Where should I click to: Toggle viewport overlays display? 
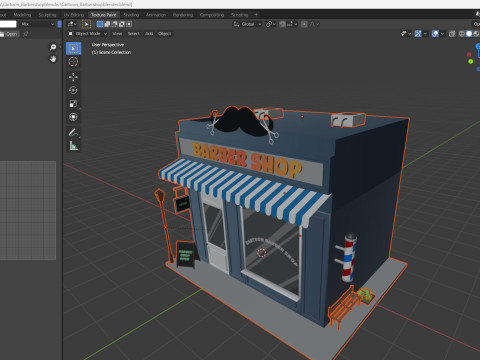click(x=435, y=34)
